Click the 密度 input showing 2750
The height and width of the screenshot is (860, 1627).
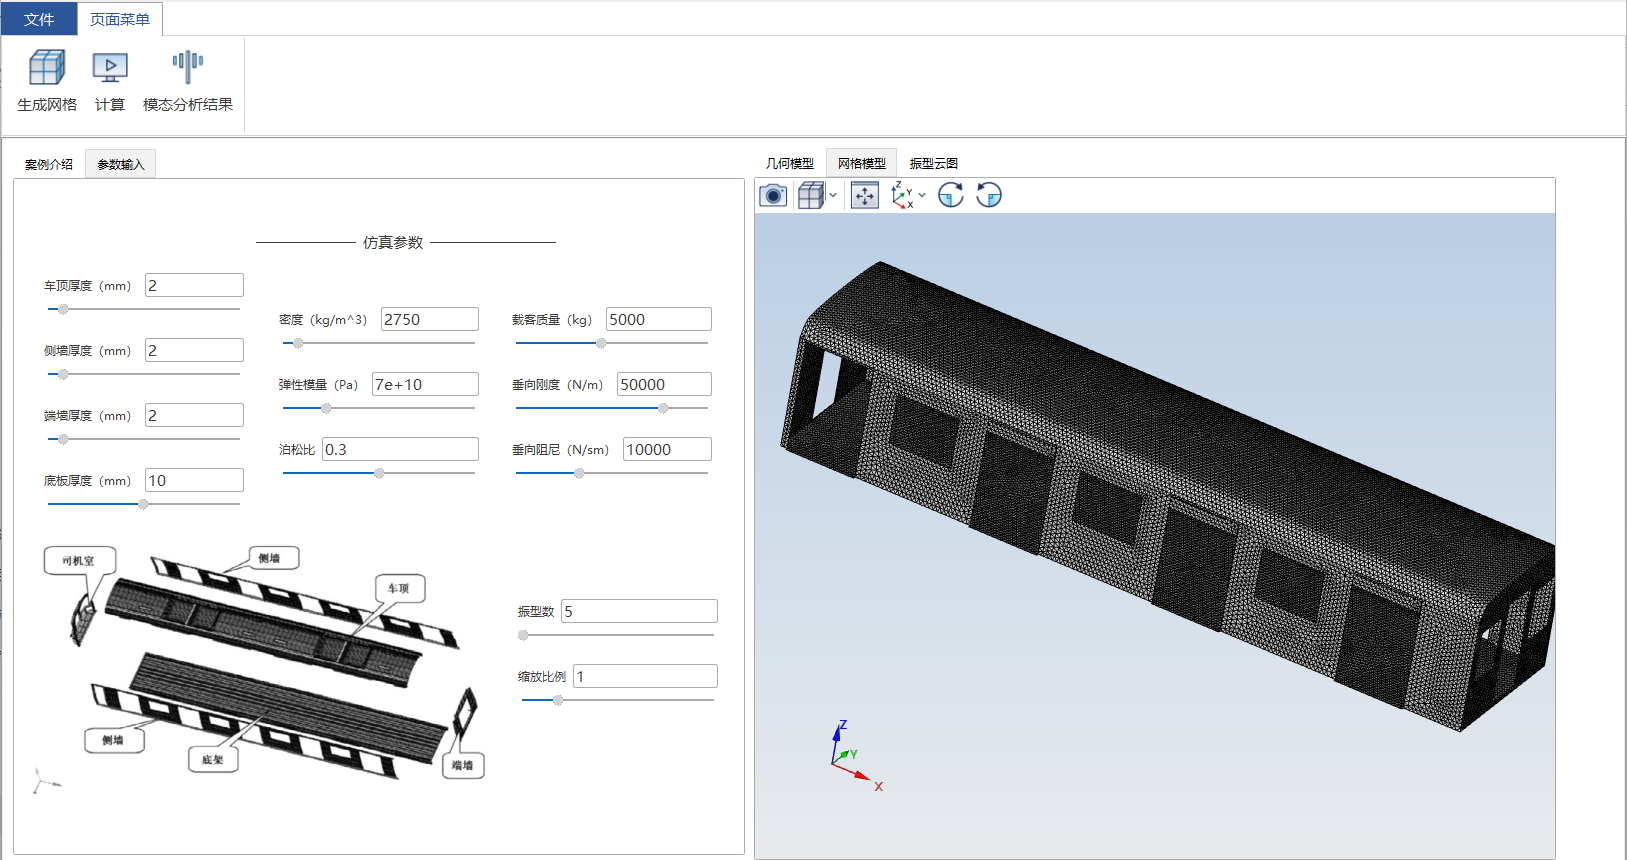[430, 319]
